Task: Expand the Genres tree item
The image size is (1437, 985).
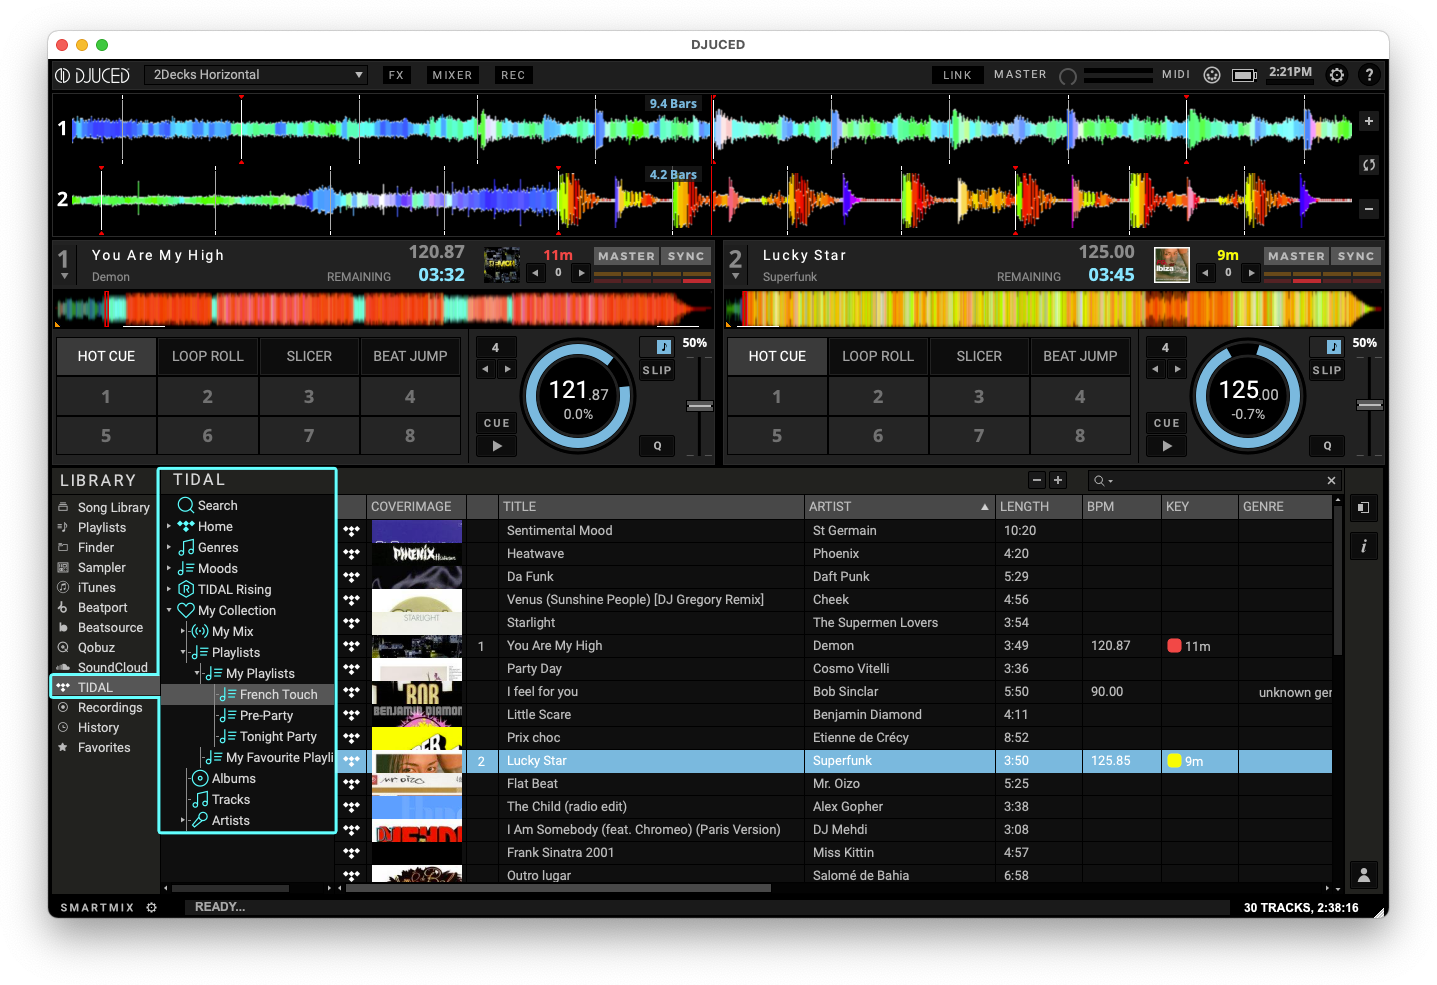Action: pyautogui.click(x=169, y=548)
